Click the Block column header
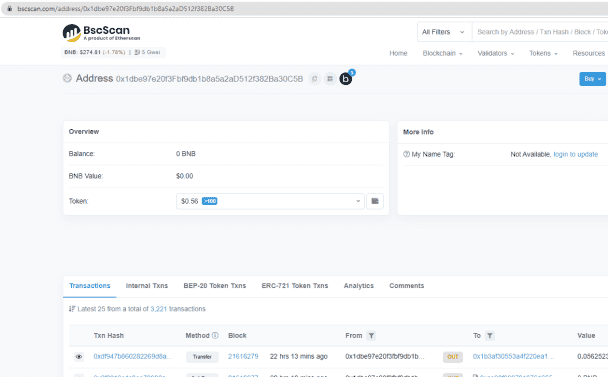This screenshot has width=608, height=377. pyautogui.click(x=237, y=335)
